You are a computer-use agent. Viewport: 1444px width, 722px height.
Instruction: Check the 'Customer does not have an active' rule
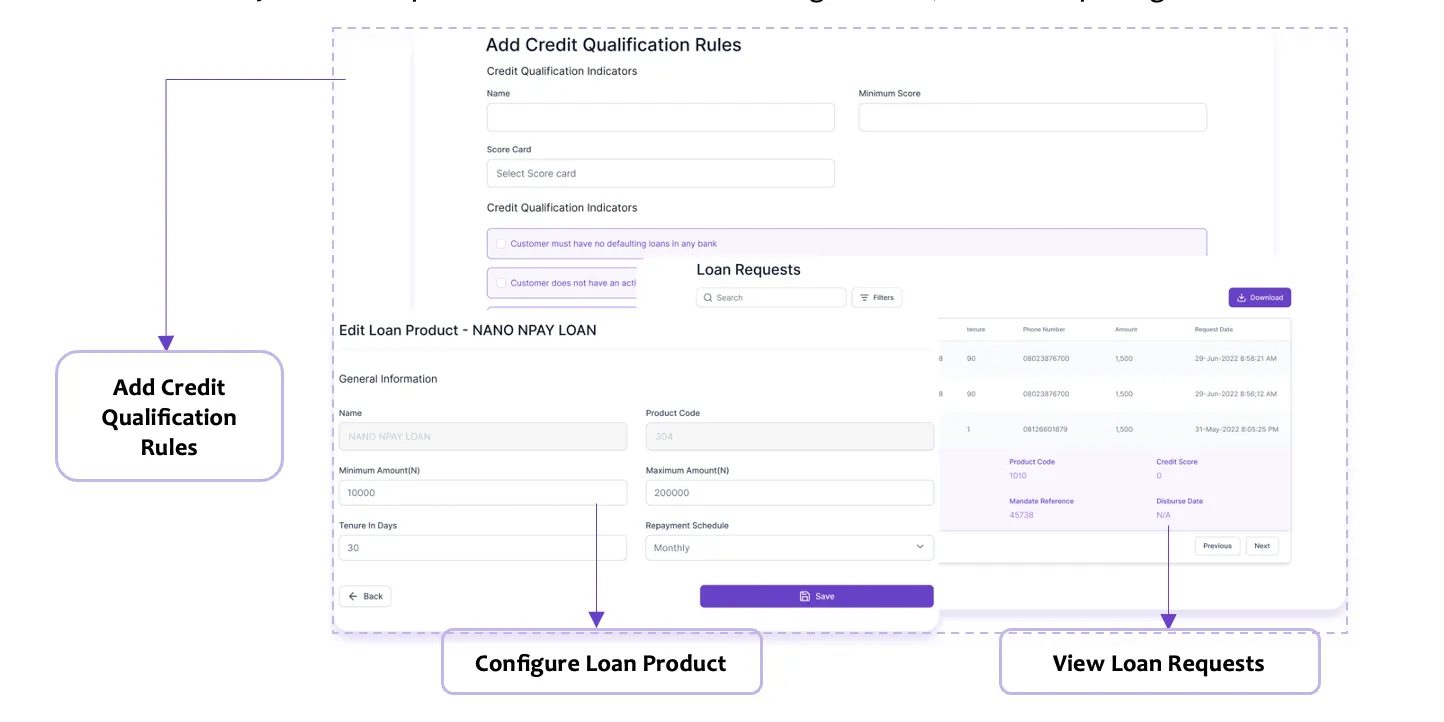[501, 282]
